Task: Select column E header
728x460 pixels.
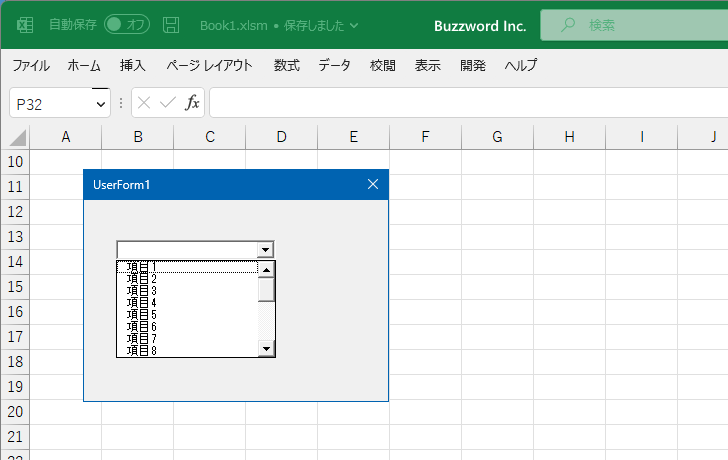Action: click(354, 137)
